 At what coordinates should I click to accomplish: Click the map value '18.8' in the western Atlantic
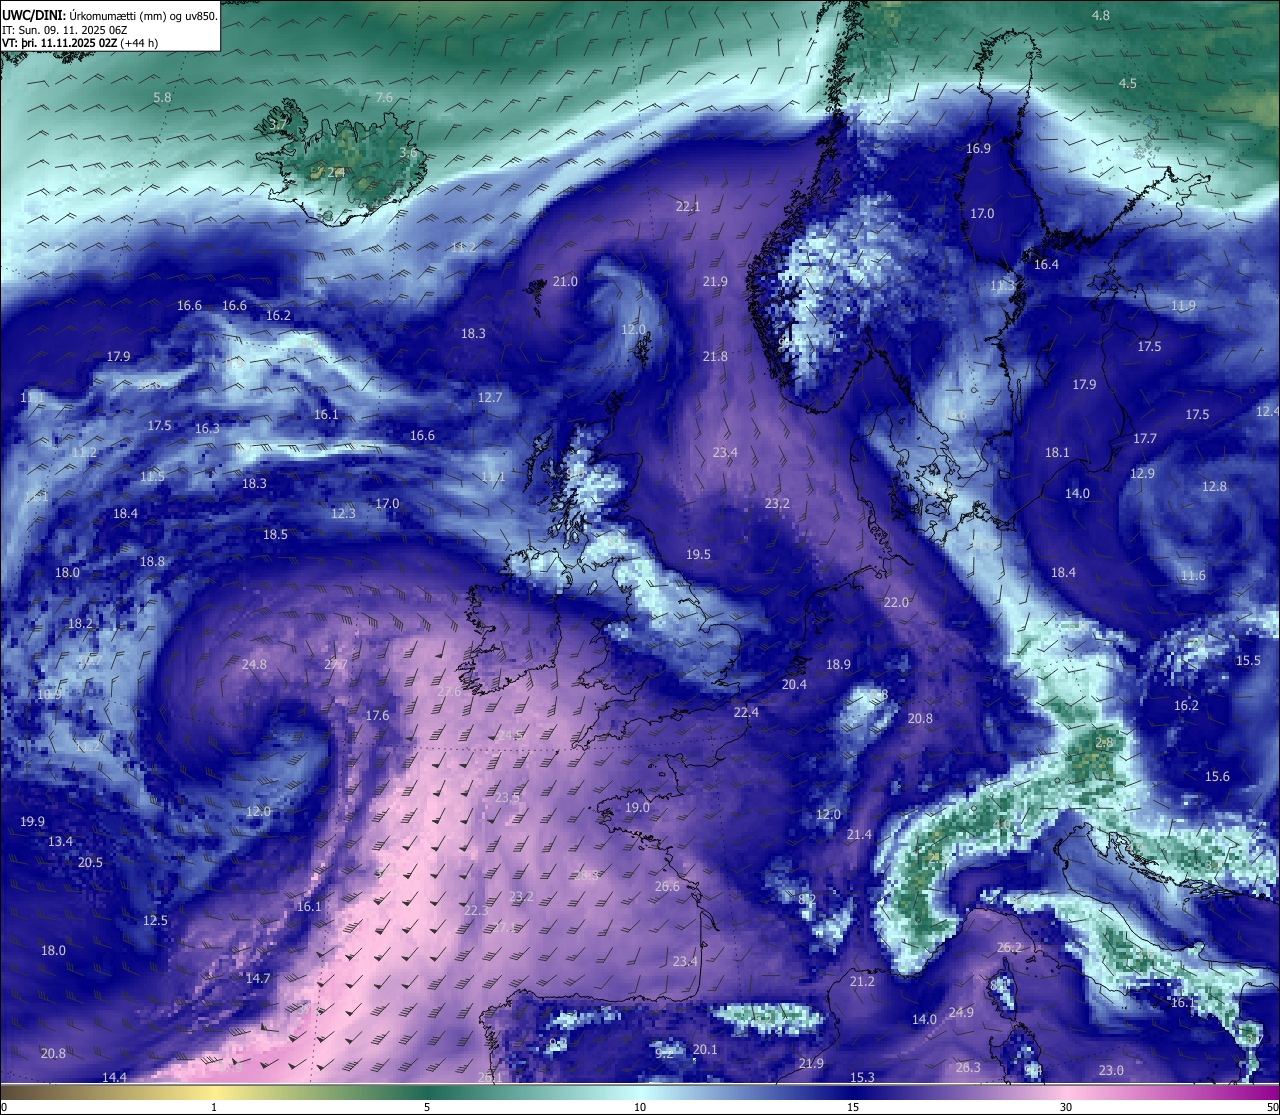(152, 562)
